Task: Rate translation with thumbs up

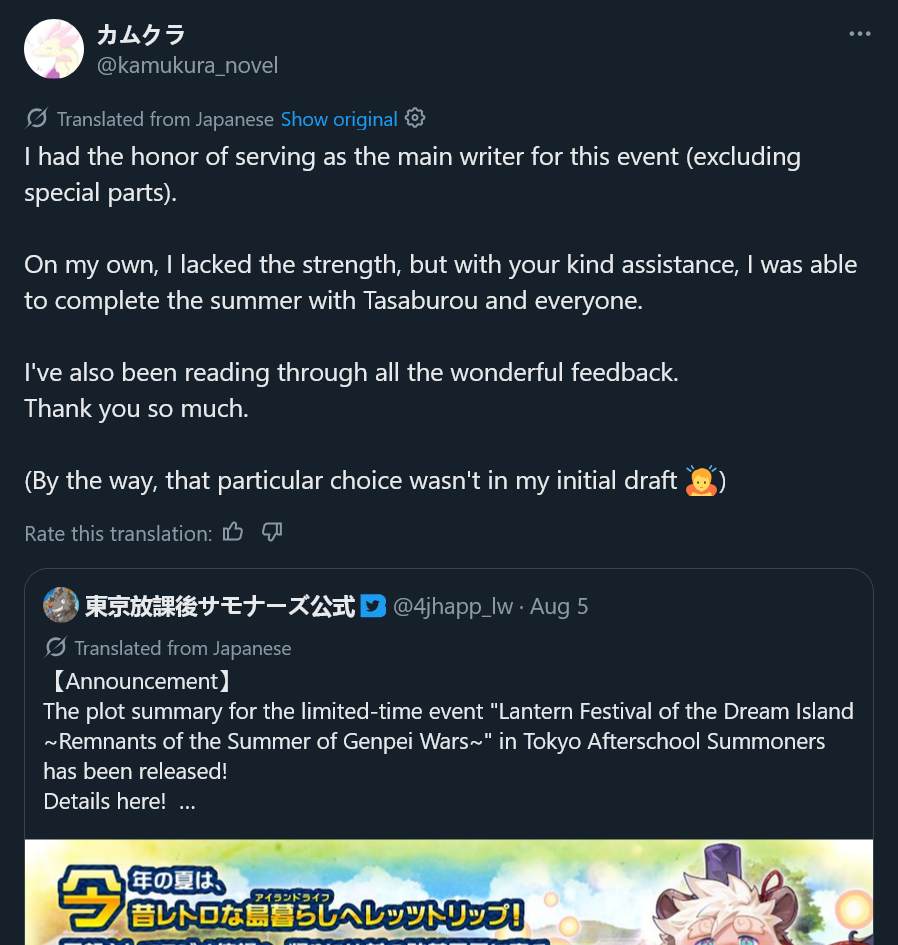Action: (x=233, y=532)
